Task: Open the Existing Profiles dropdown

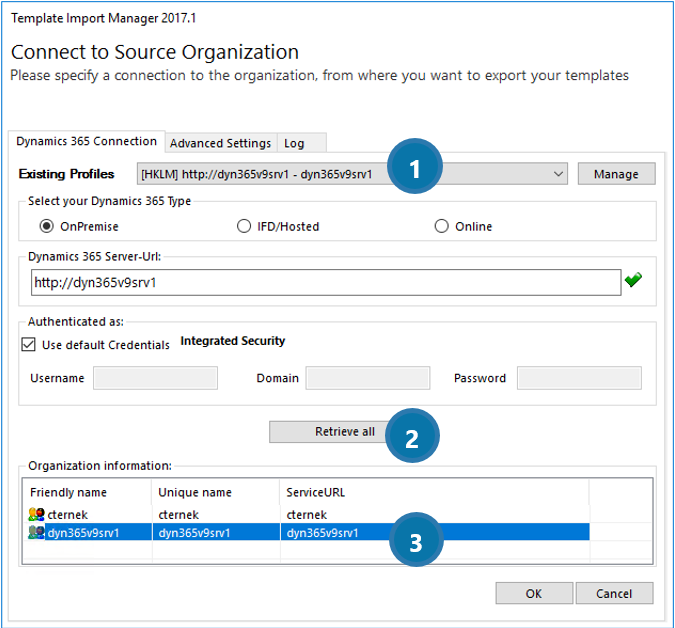Action: (x=352, y=174)
